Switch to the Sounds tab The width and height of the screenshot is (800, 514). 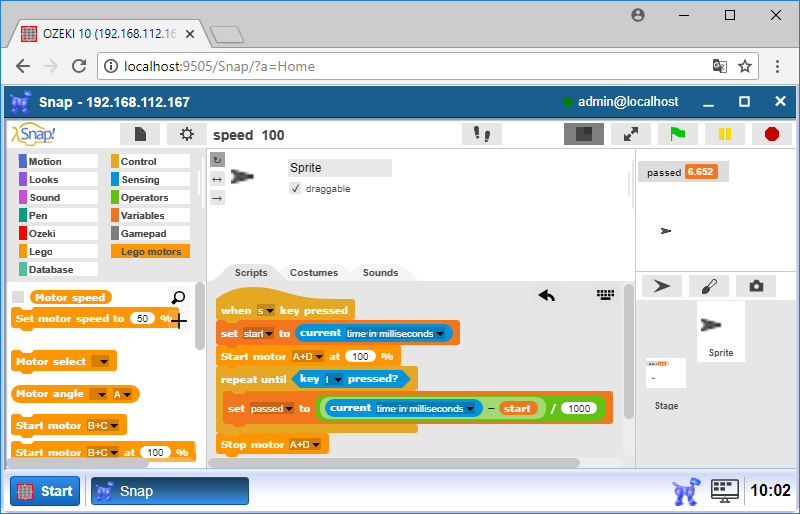(380, 273)
